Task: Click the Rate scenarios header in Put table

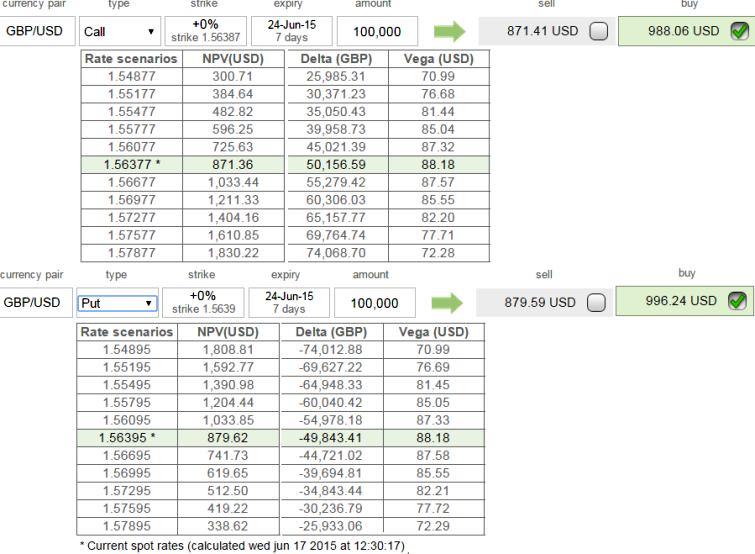Action: [127, 332]
